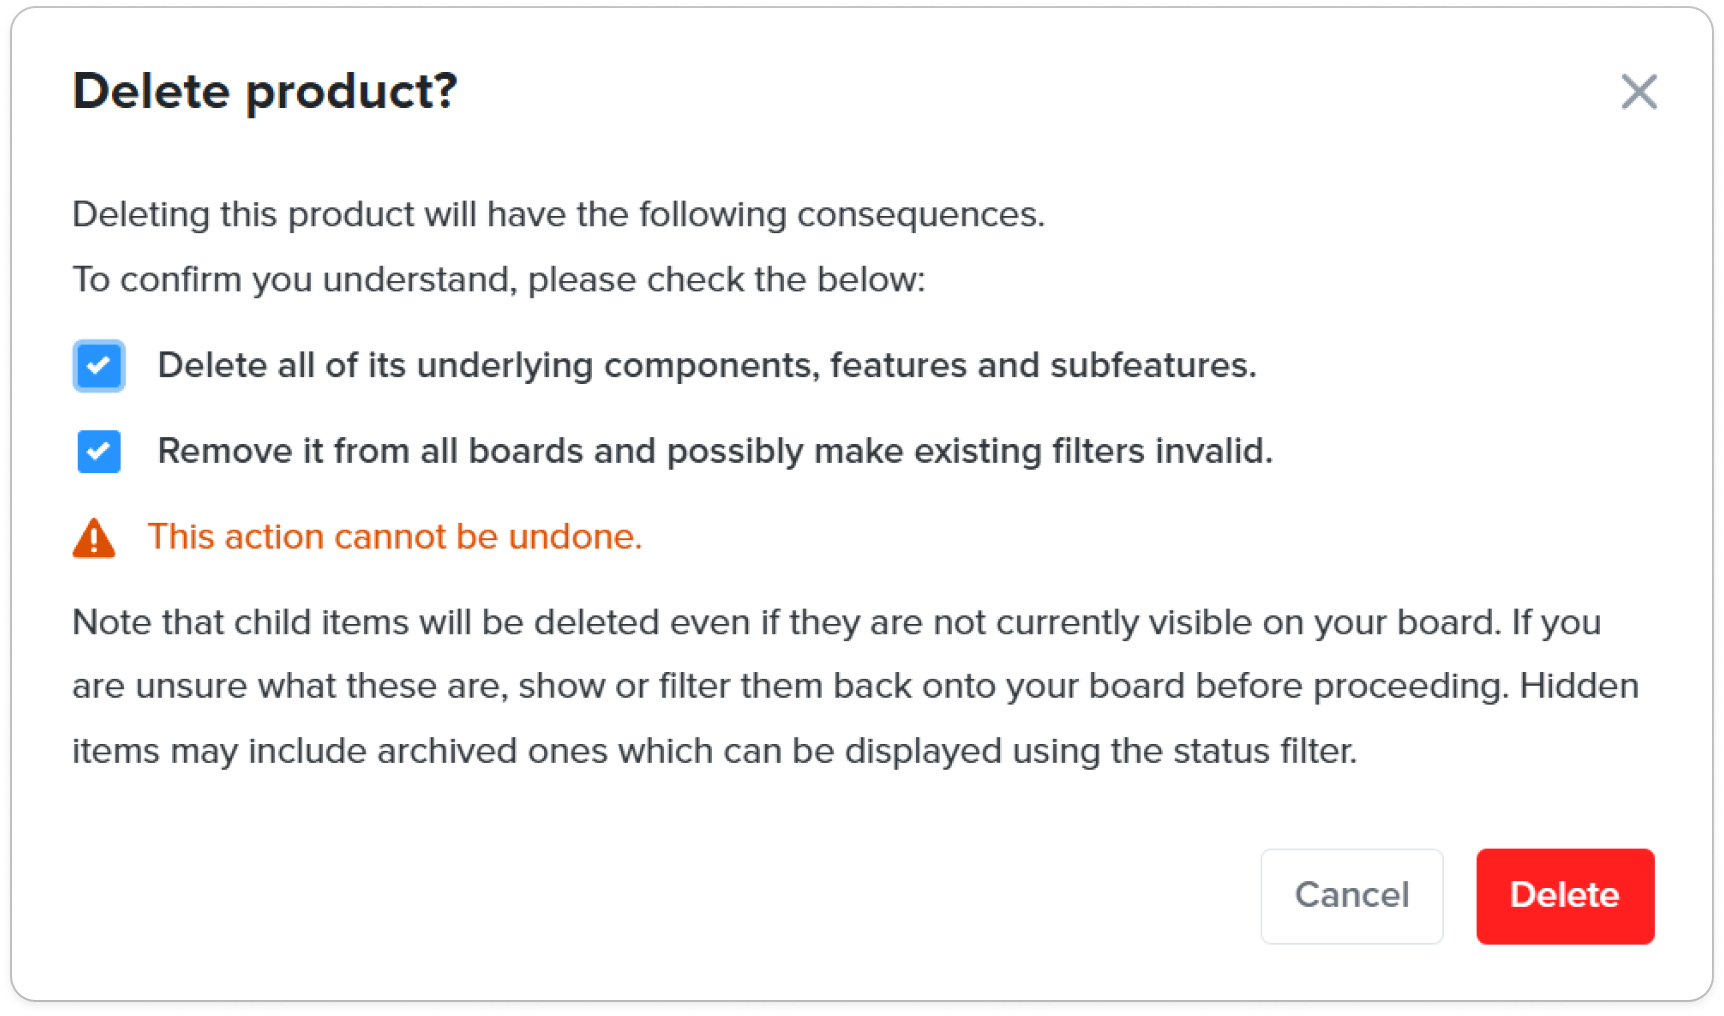Click the white checkmark in the second checkbox
The image size is (1724, 1016).
pyautogui.click(x=99, y=452)
